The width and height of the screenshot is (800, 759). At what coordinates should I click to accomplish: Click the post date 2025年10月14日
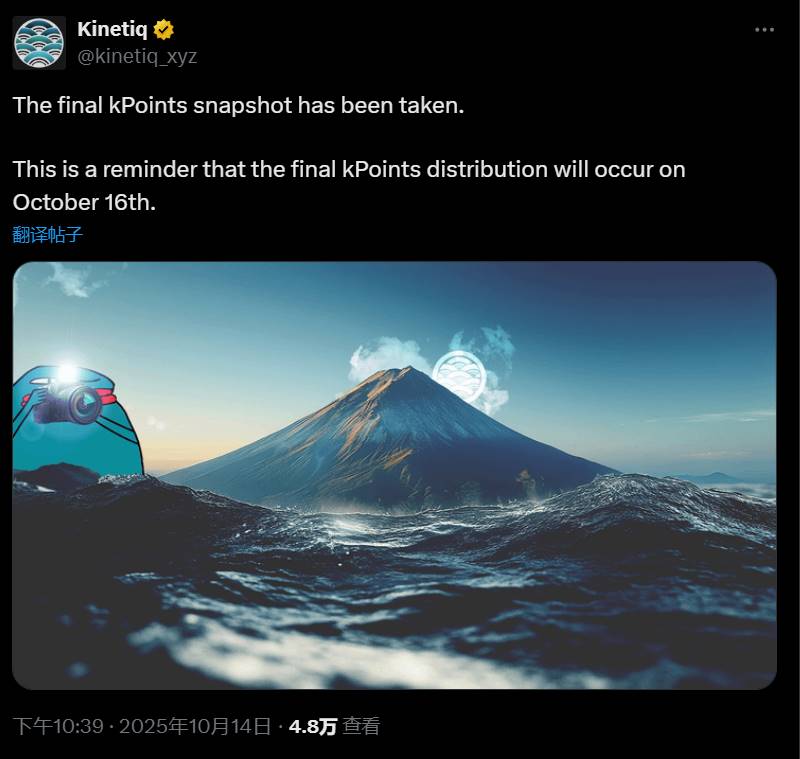pos(195,727)
